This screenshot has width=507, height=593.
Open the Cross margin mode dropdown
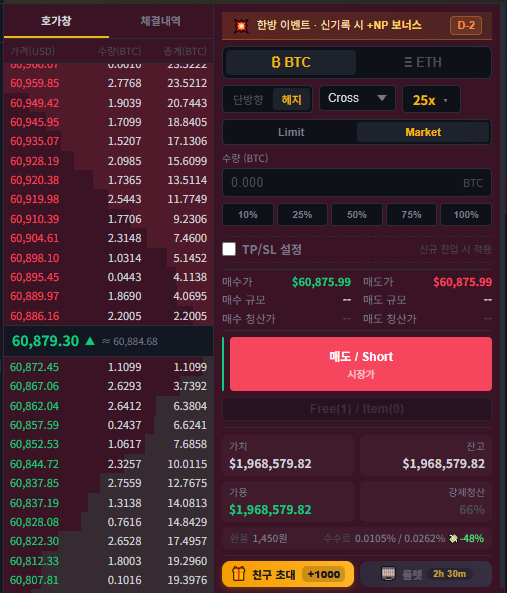(x=357, y=98)
